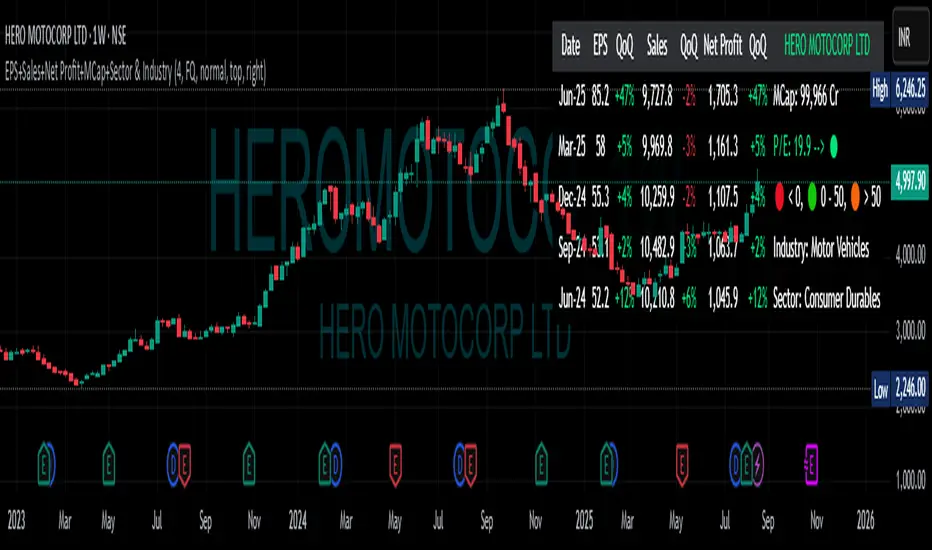Click the Jun-25 date cell
Image resolution: width=932 pixels, height=550 pixels.
(x=572, y=96)
